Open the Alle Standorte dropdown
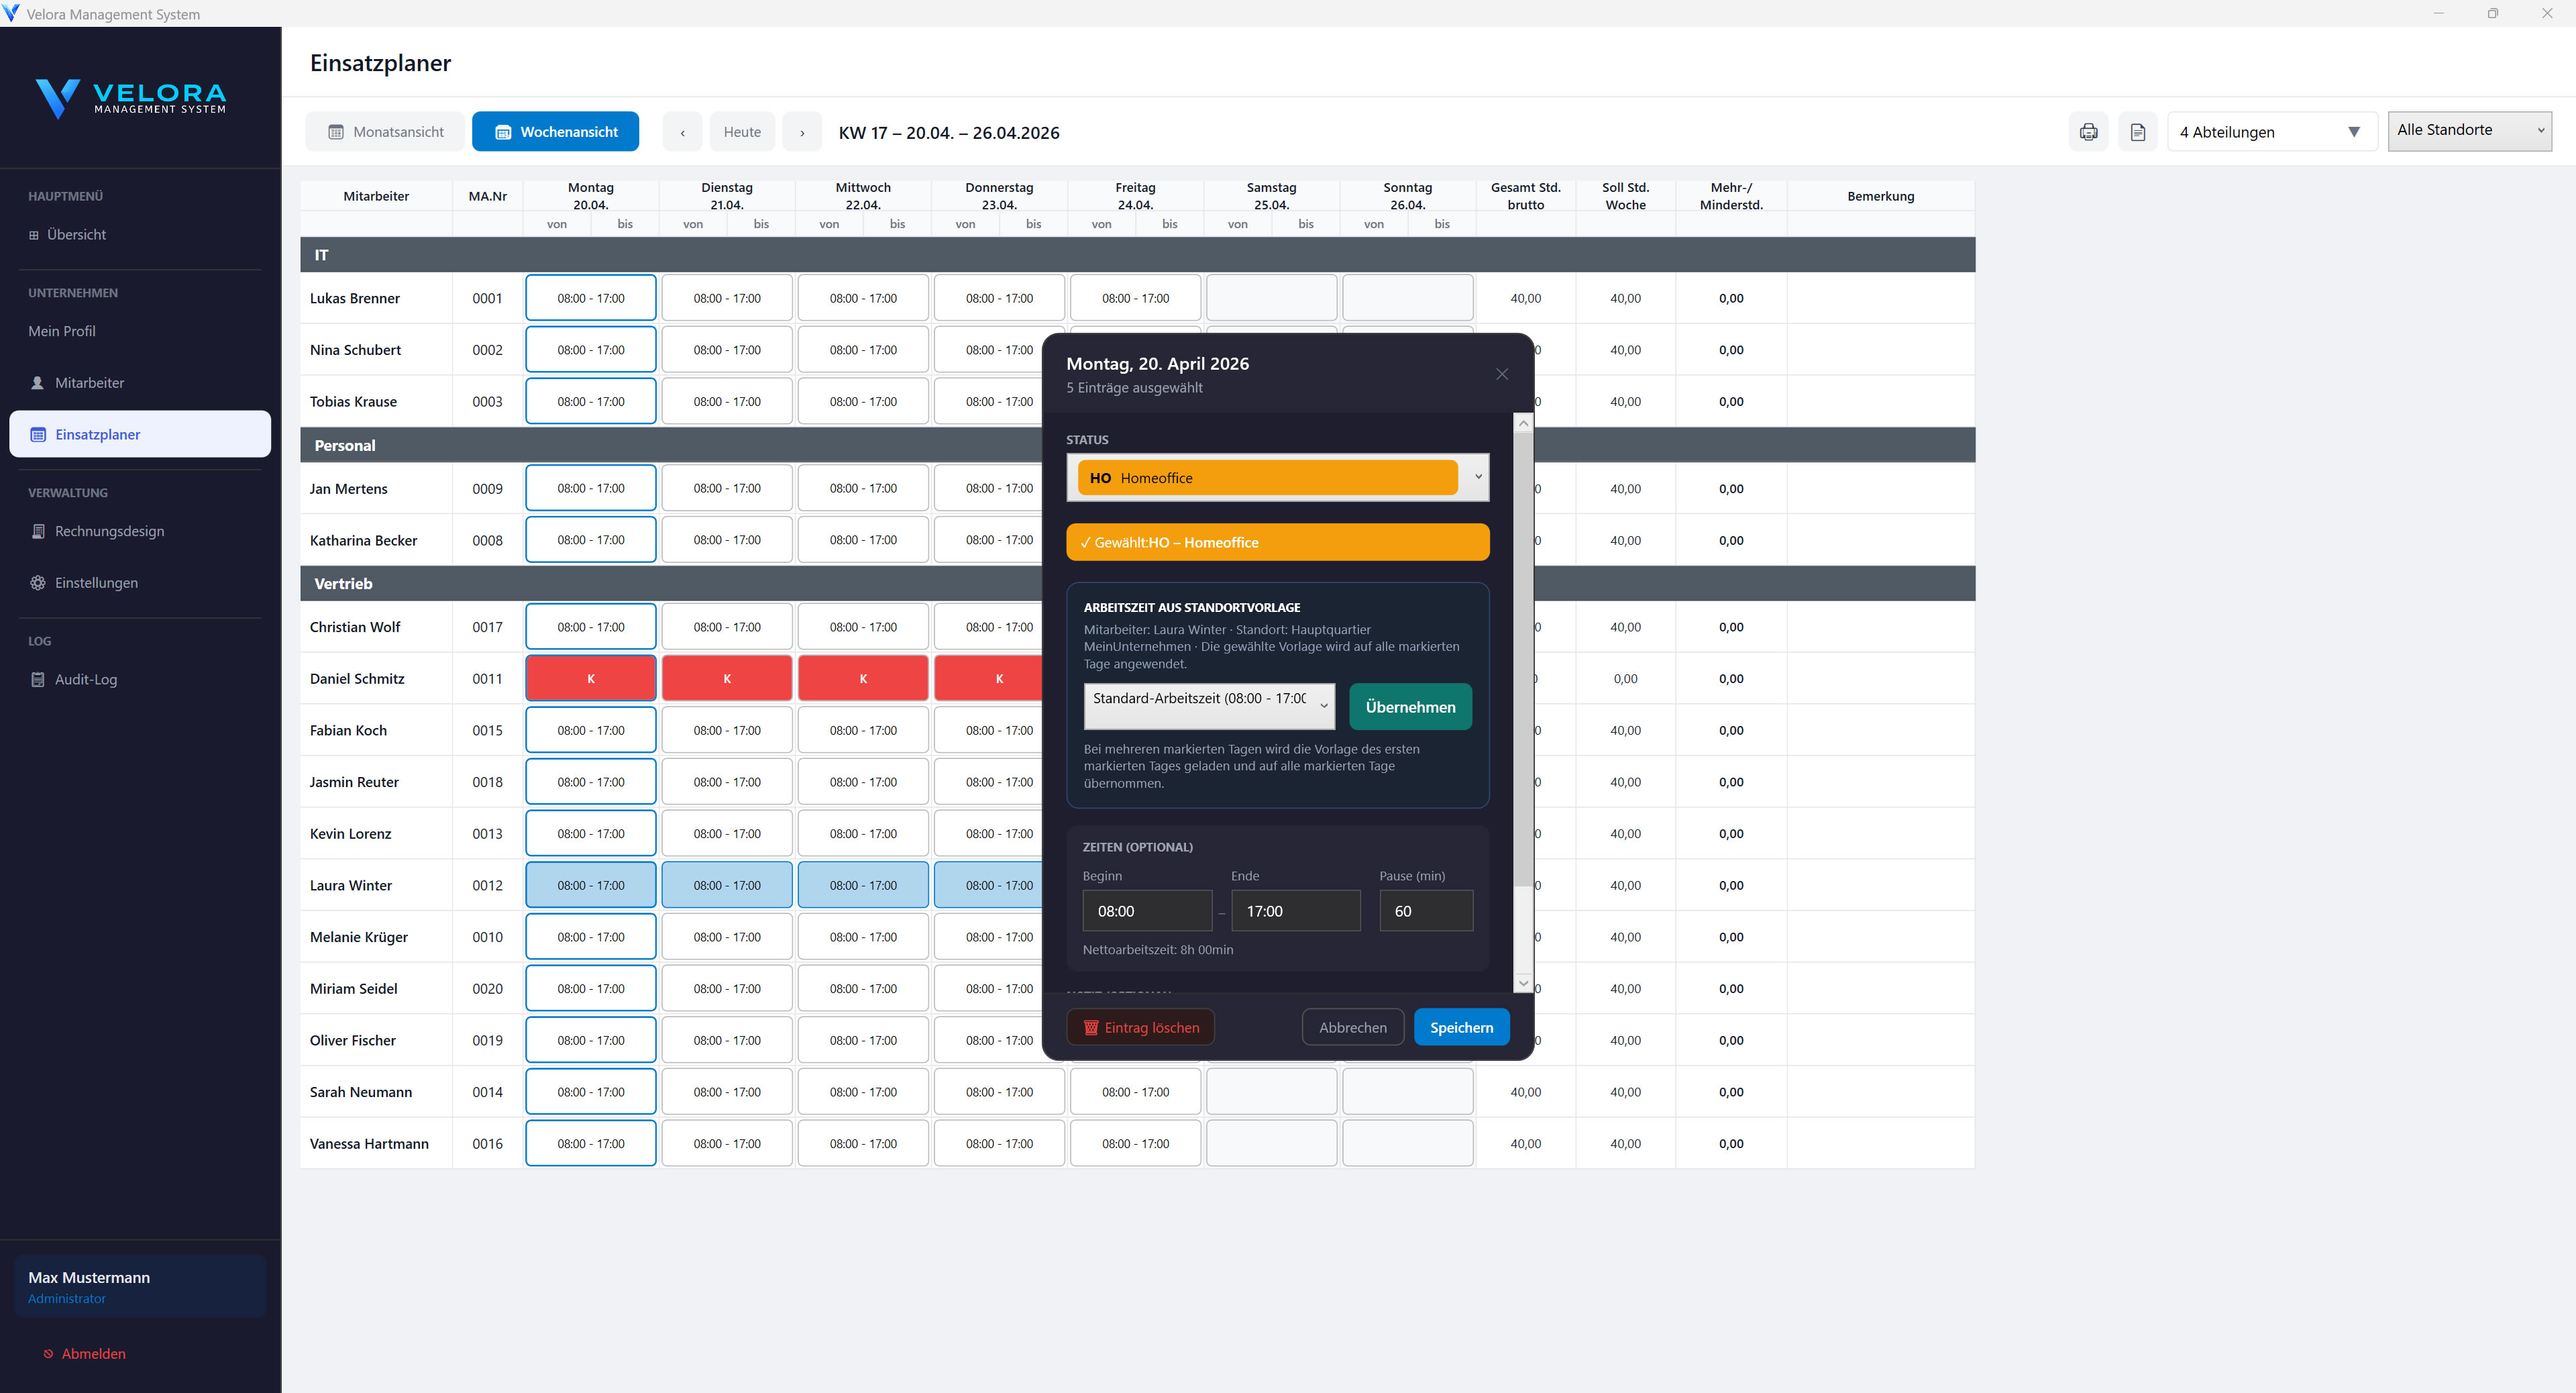This screenshot has width=2576, height=1393. 2469,129
